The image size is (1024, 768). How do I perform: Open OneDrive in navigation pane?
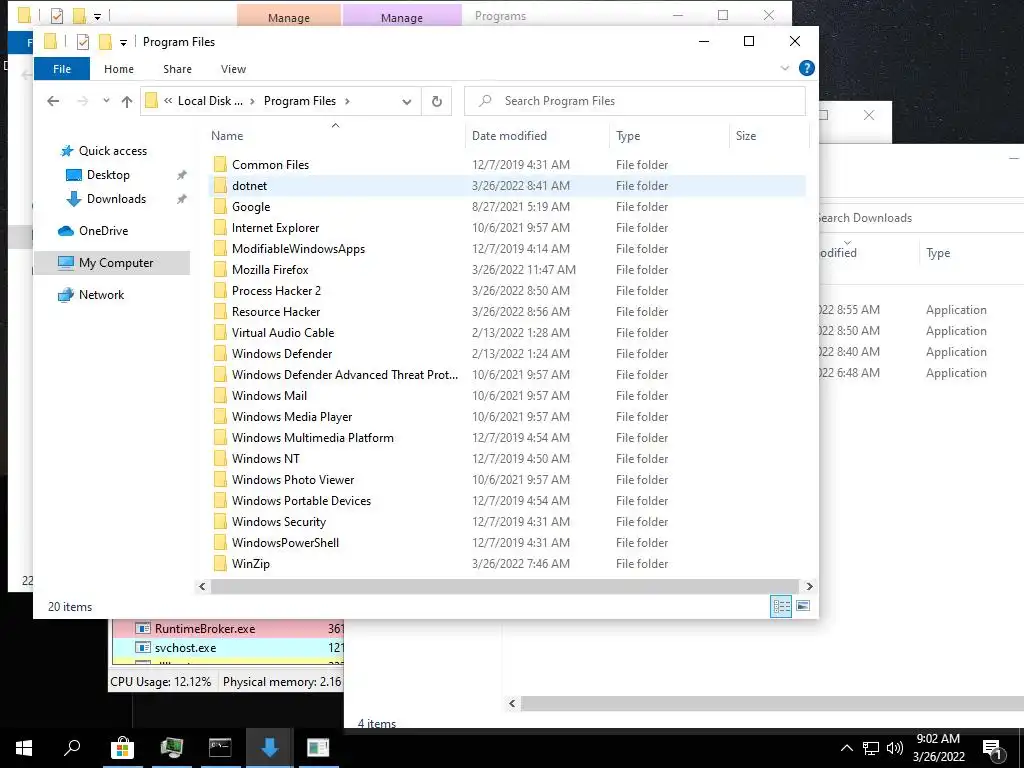click(x=103, y=231)
